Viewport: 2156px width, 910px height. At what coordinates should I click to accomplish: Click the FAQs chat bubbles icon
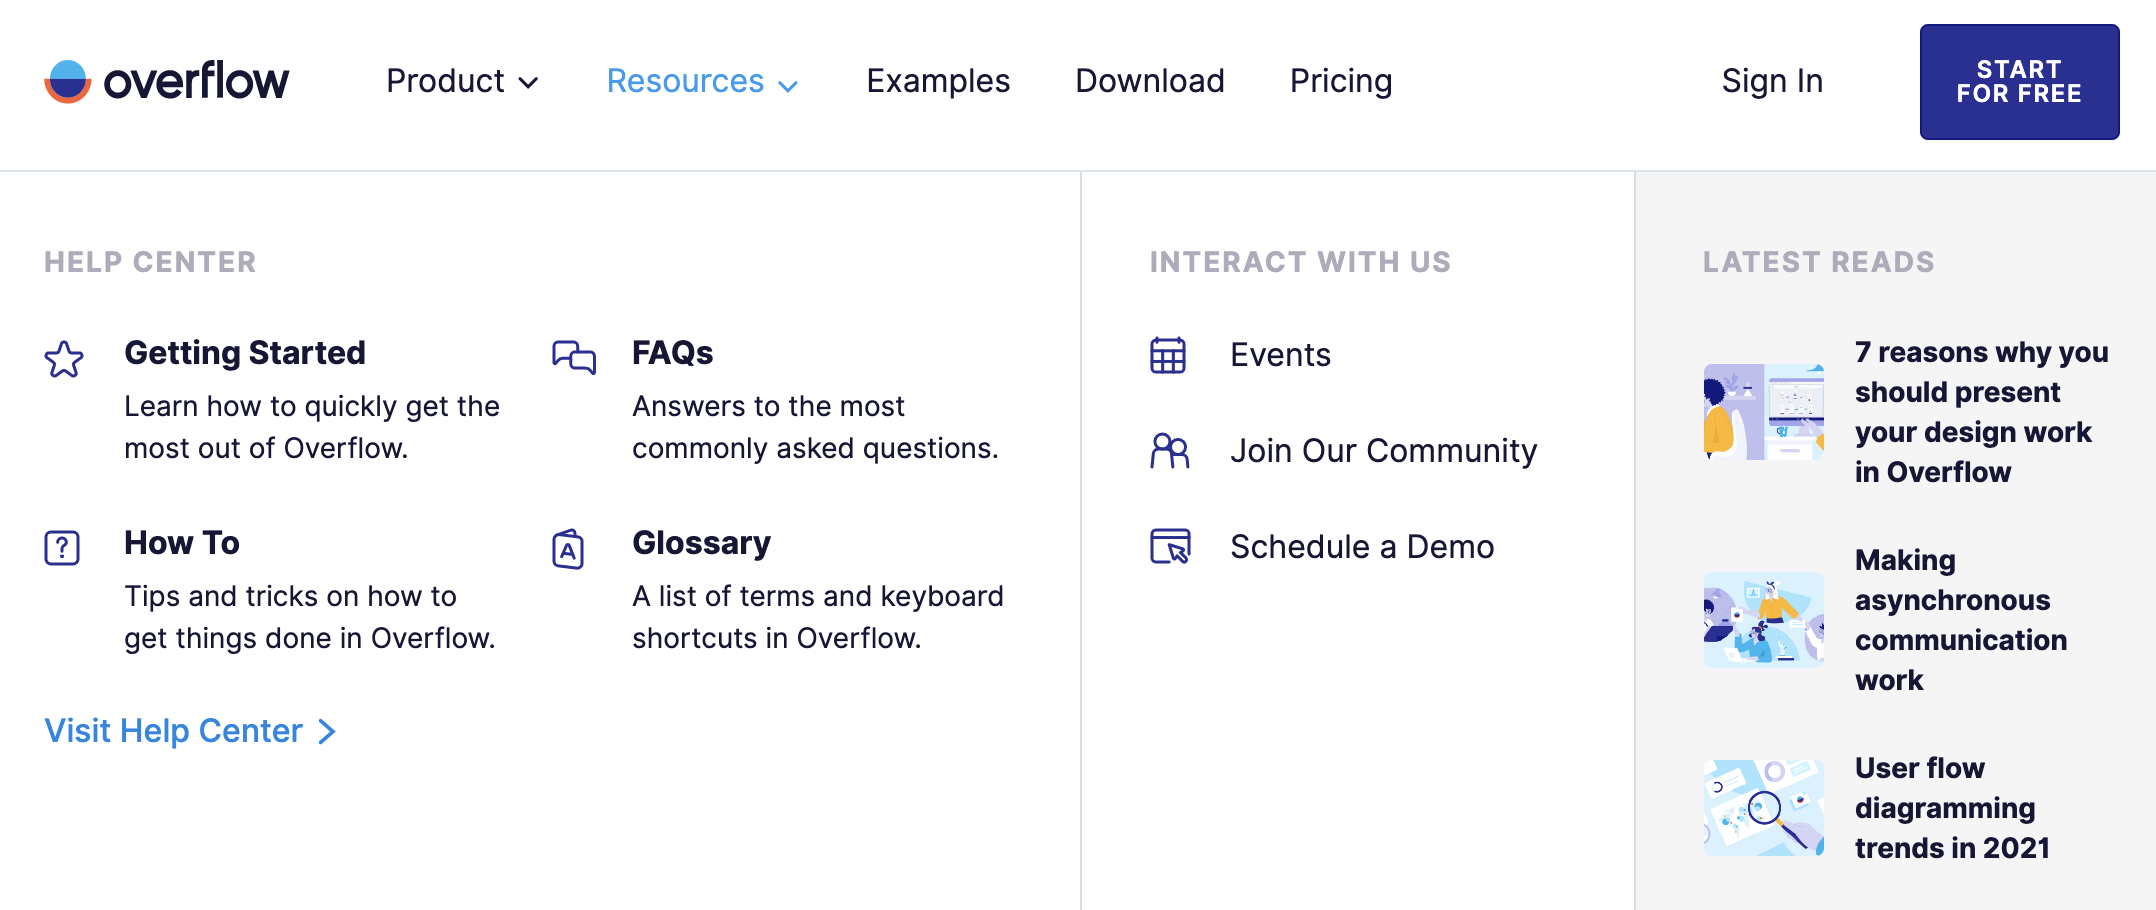(574, 357)
